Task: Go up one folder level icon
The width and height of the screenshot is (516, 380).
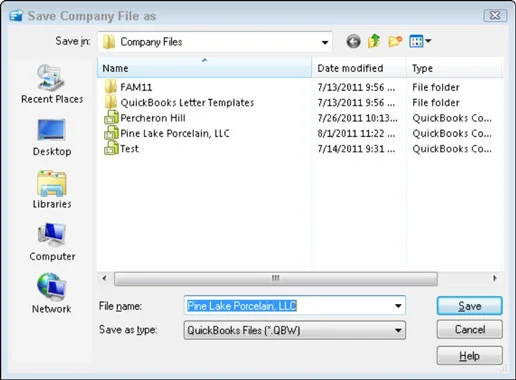Action: [374, 41]
